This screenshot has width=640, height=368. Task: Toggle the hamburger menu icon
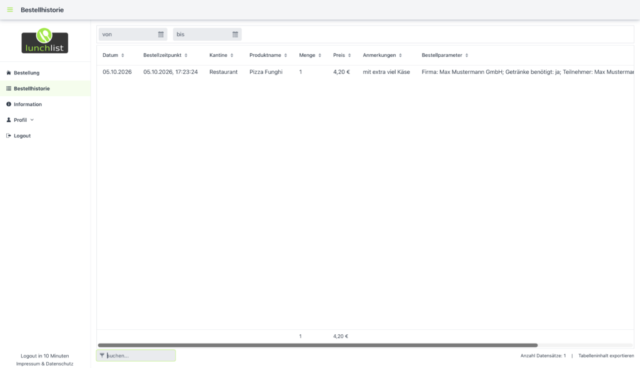(x=10, y=10)
